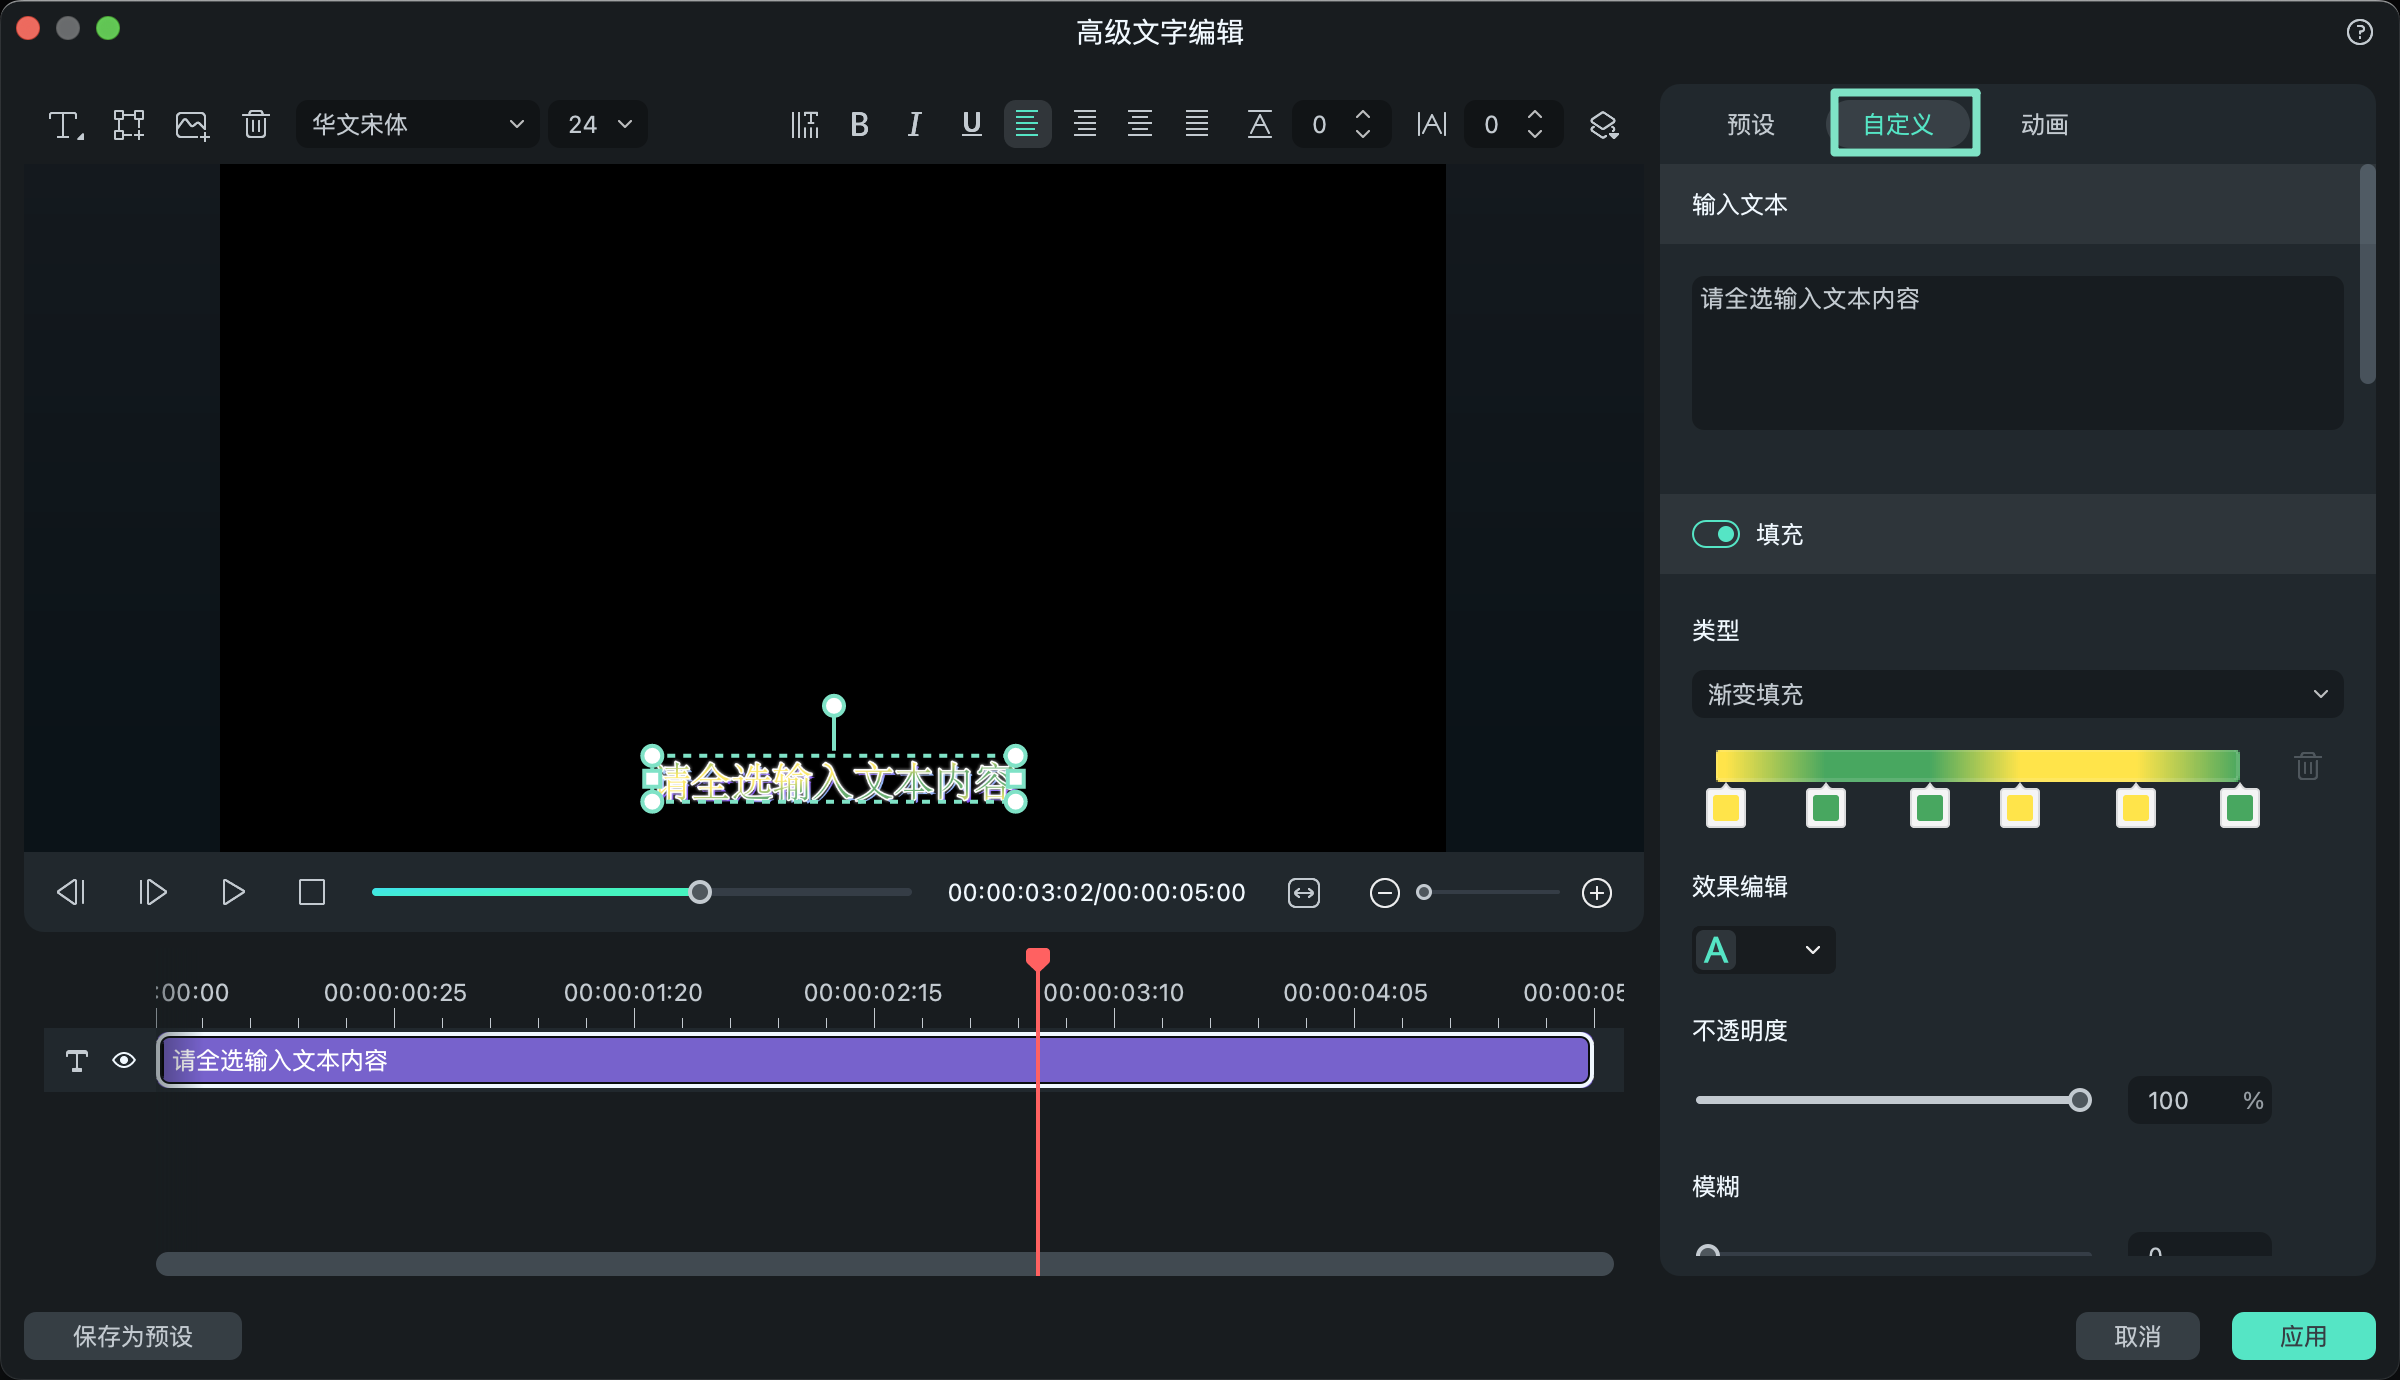The height and width of the screenshot is (1380, 2400).
Task: Click the 应用 apply button
Action: click(x=2302, y=1336)
